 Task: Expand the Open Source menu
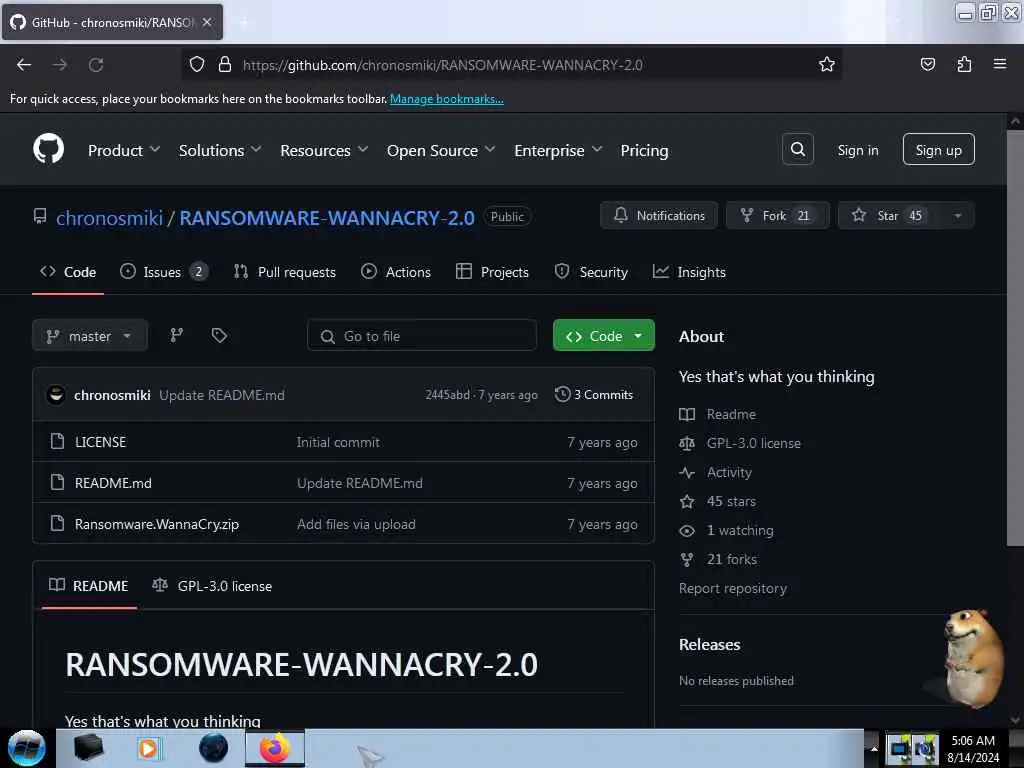pos(441,150)
